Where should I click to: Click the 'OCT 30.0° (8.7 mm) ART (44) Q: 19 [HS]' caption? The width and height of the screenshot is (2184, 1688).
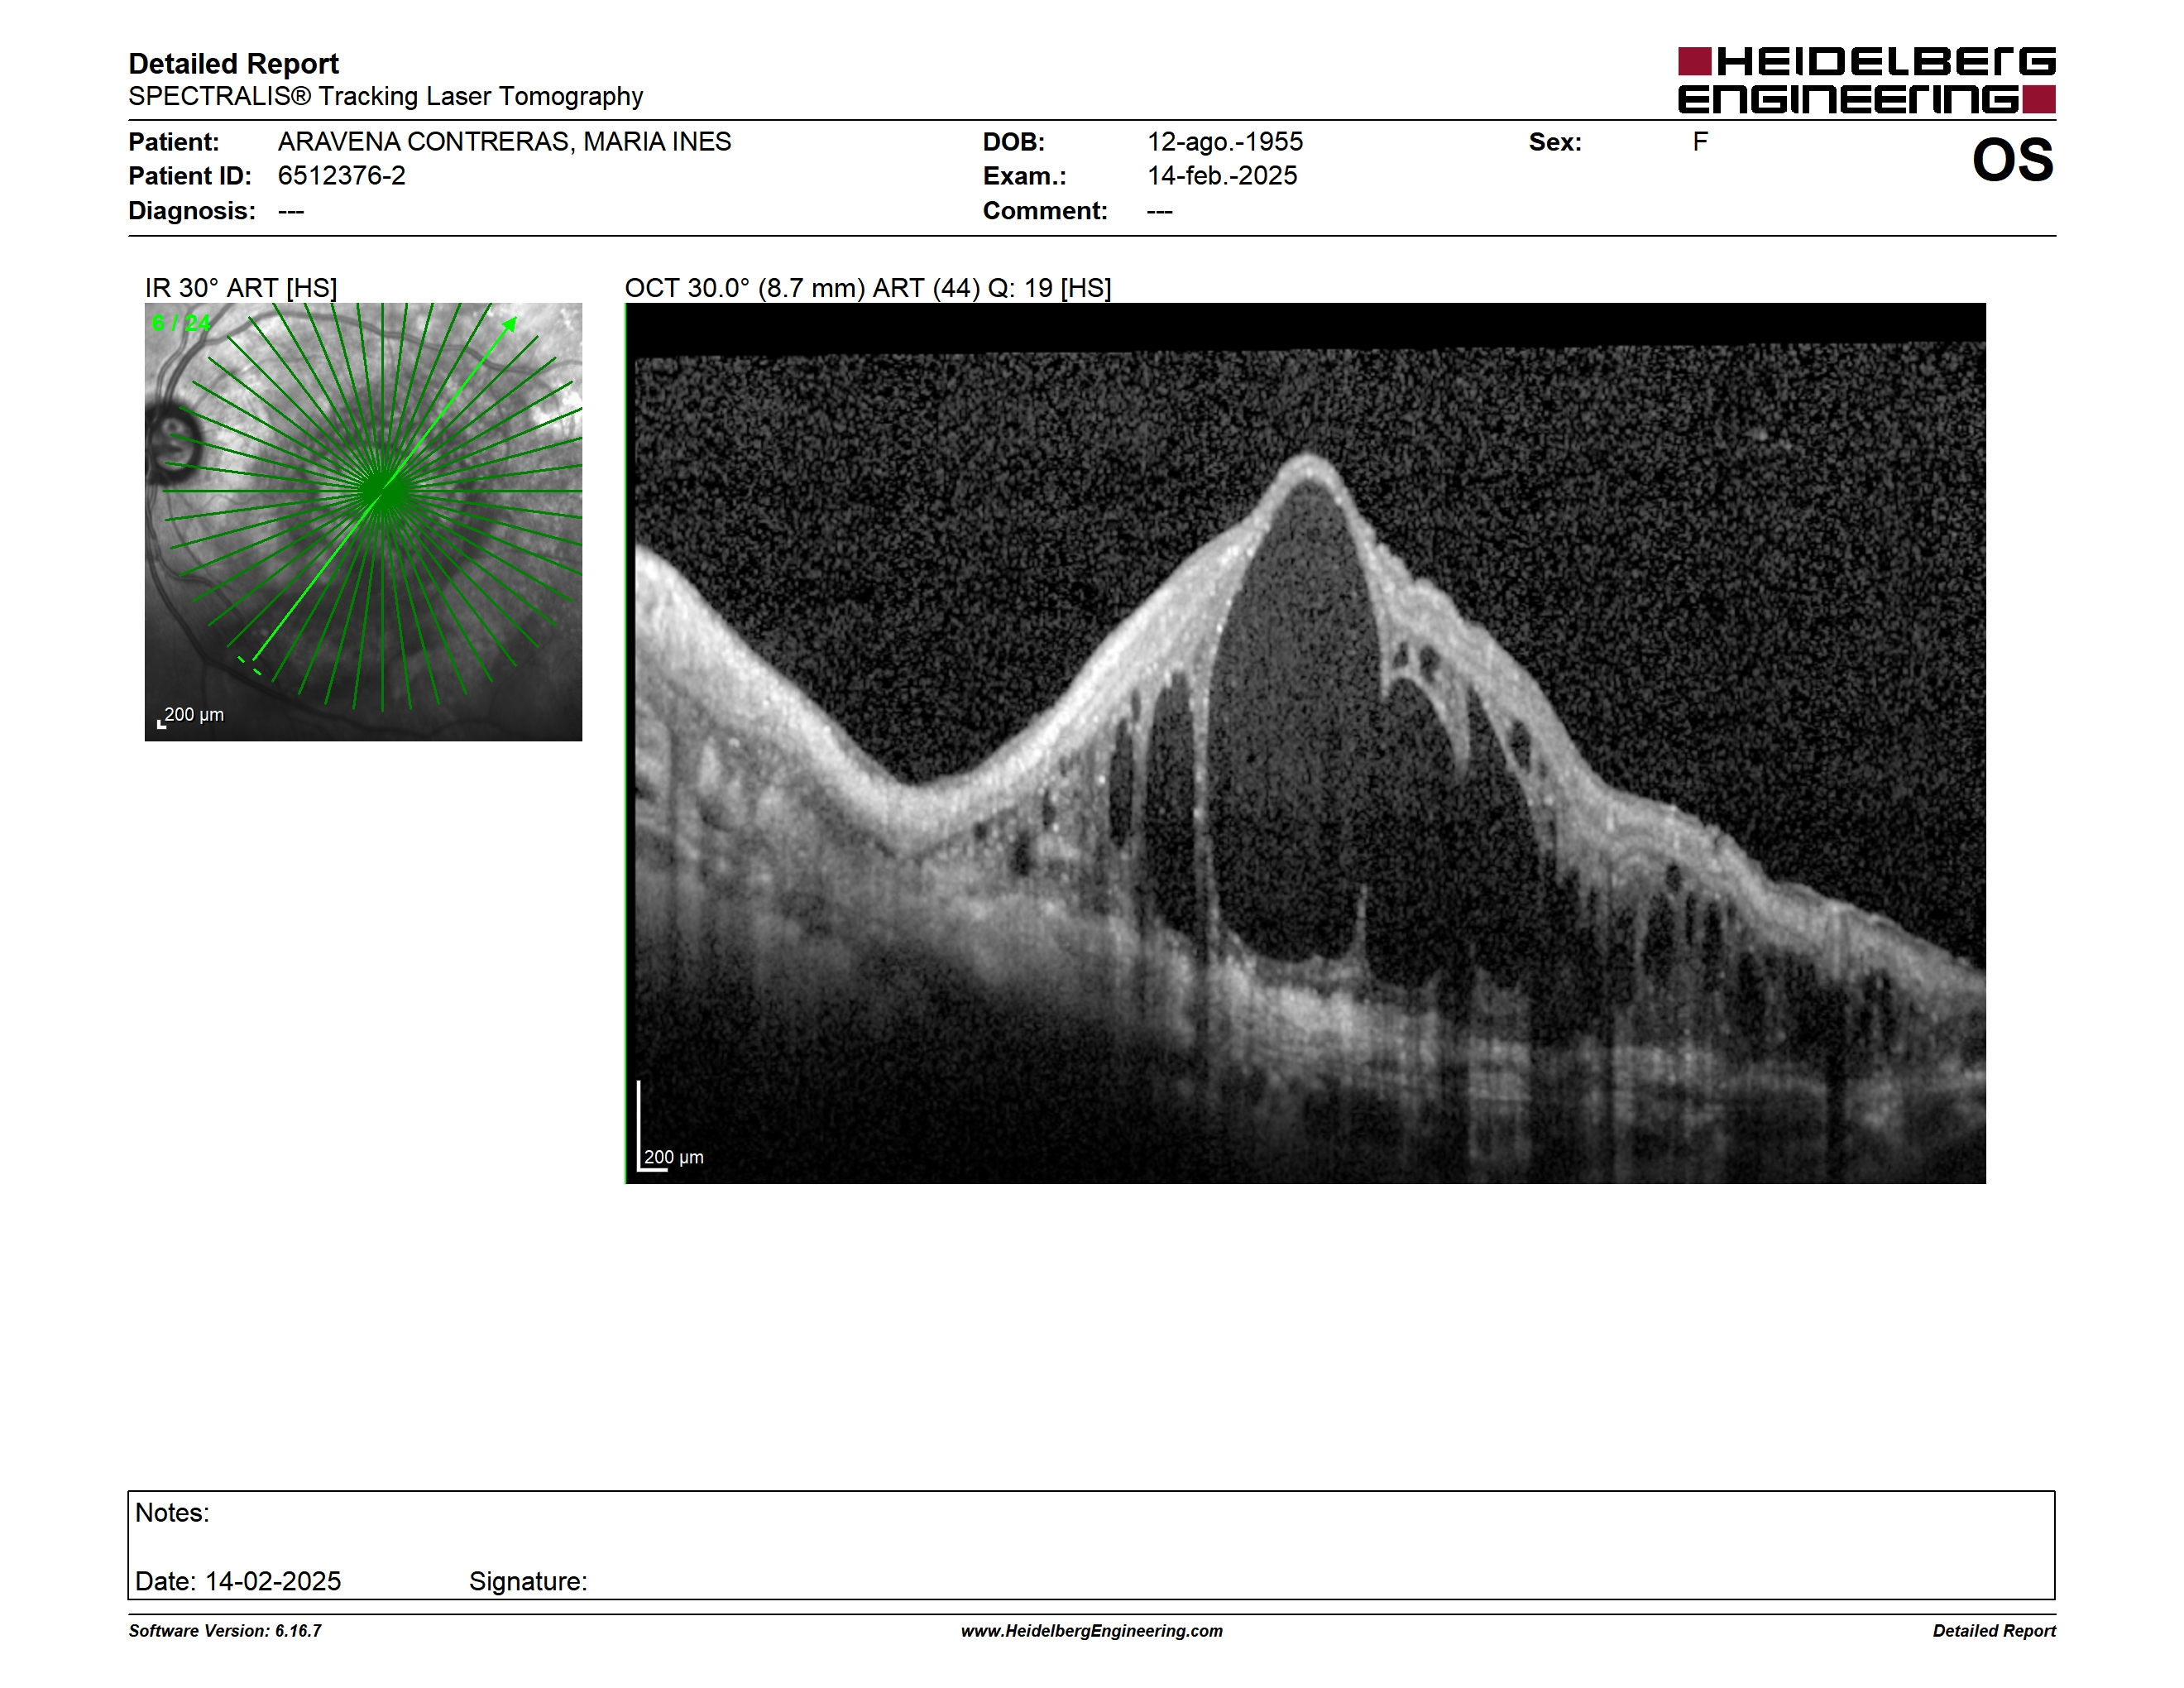click(x=868, y=288)
